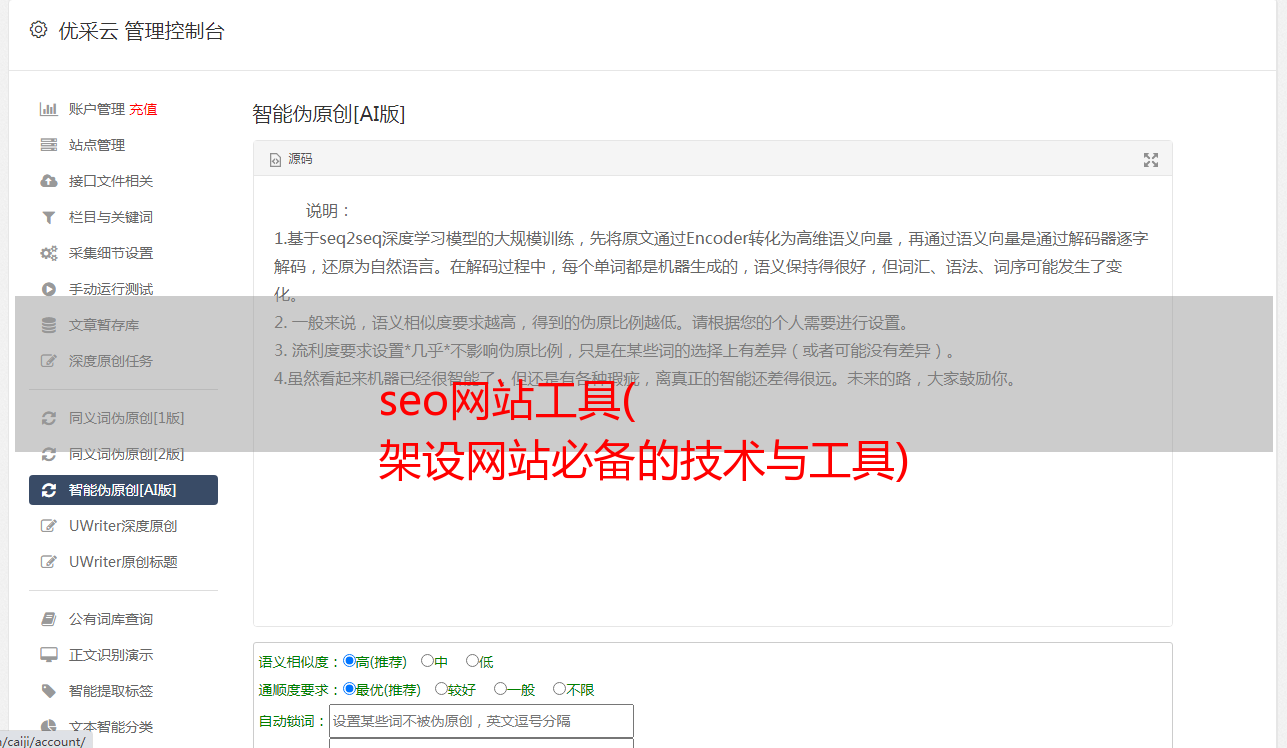Click the edit icon for UWriter深度原创
1287x748 pixels.
(48, 526)
